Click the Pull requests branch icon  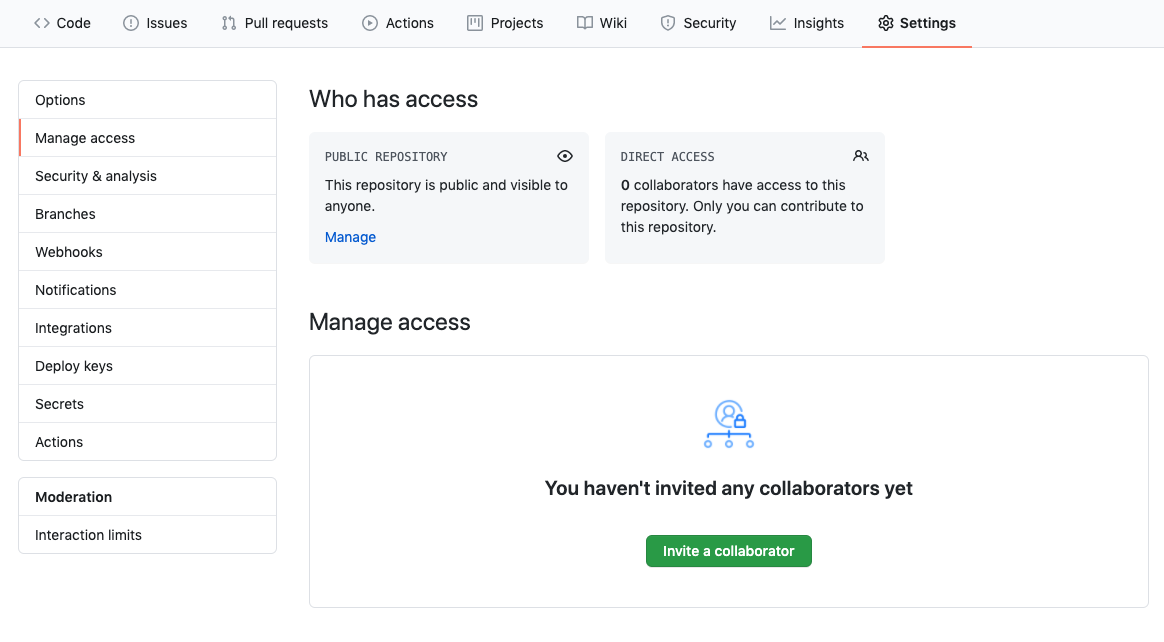click(229, 23)
